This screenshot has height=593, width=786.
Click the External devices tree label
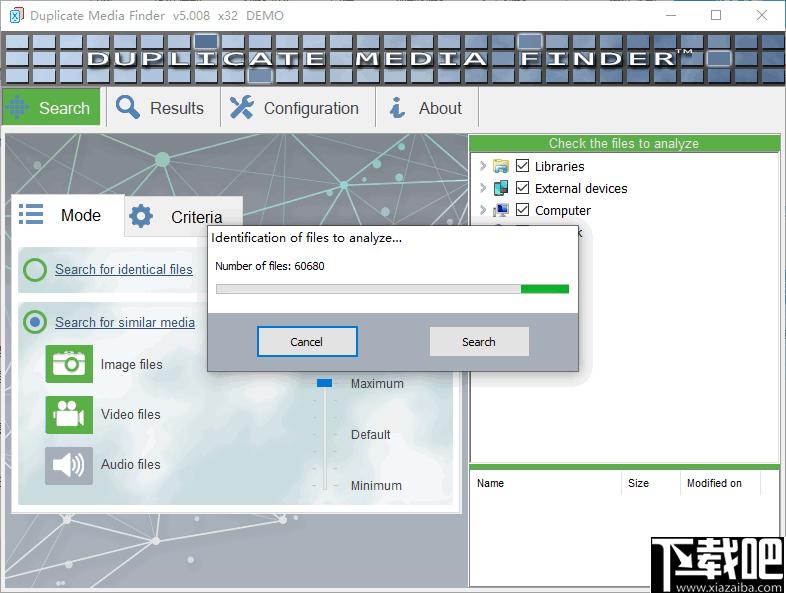[581, 188]
